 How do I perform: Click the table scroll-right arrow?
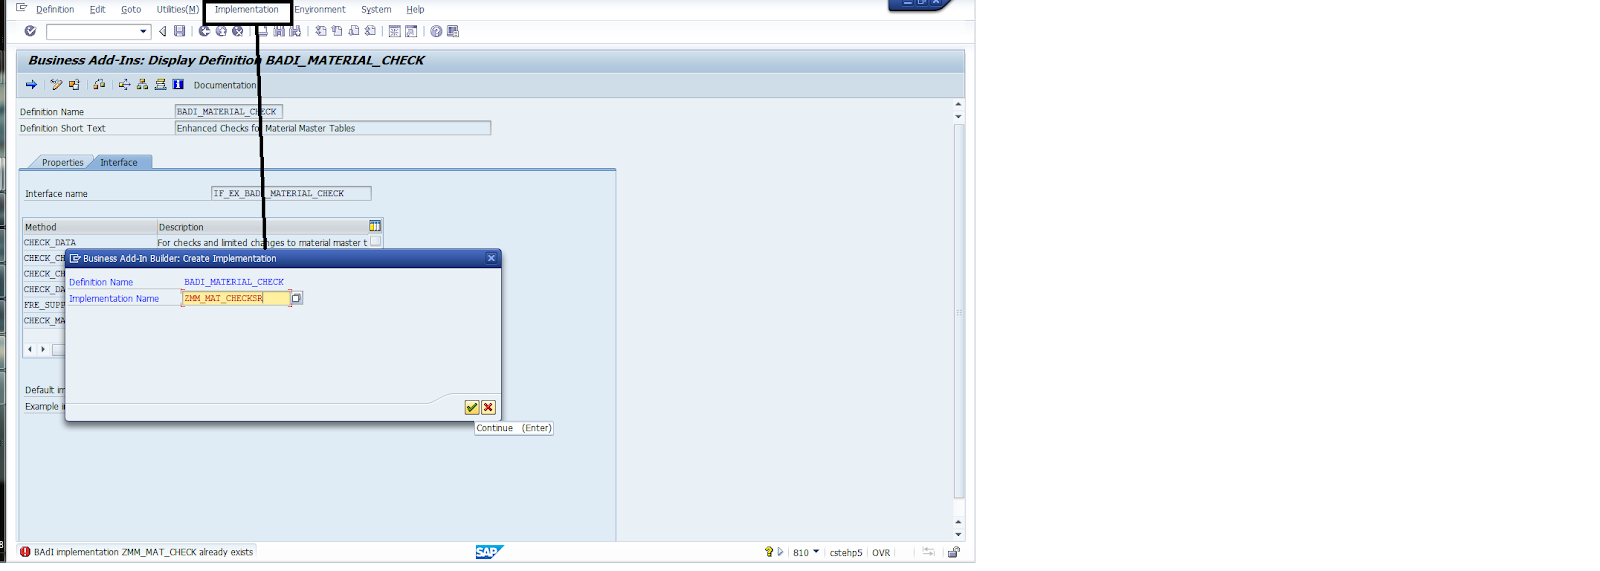coord(42,349)
